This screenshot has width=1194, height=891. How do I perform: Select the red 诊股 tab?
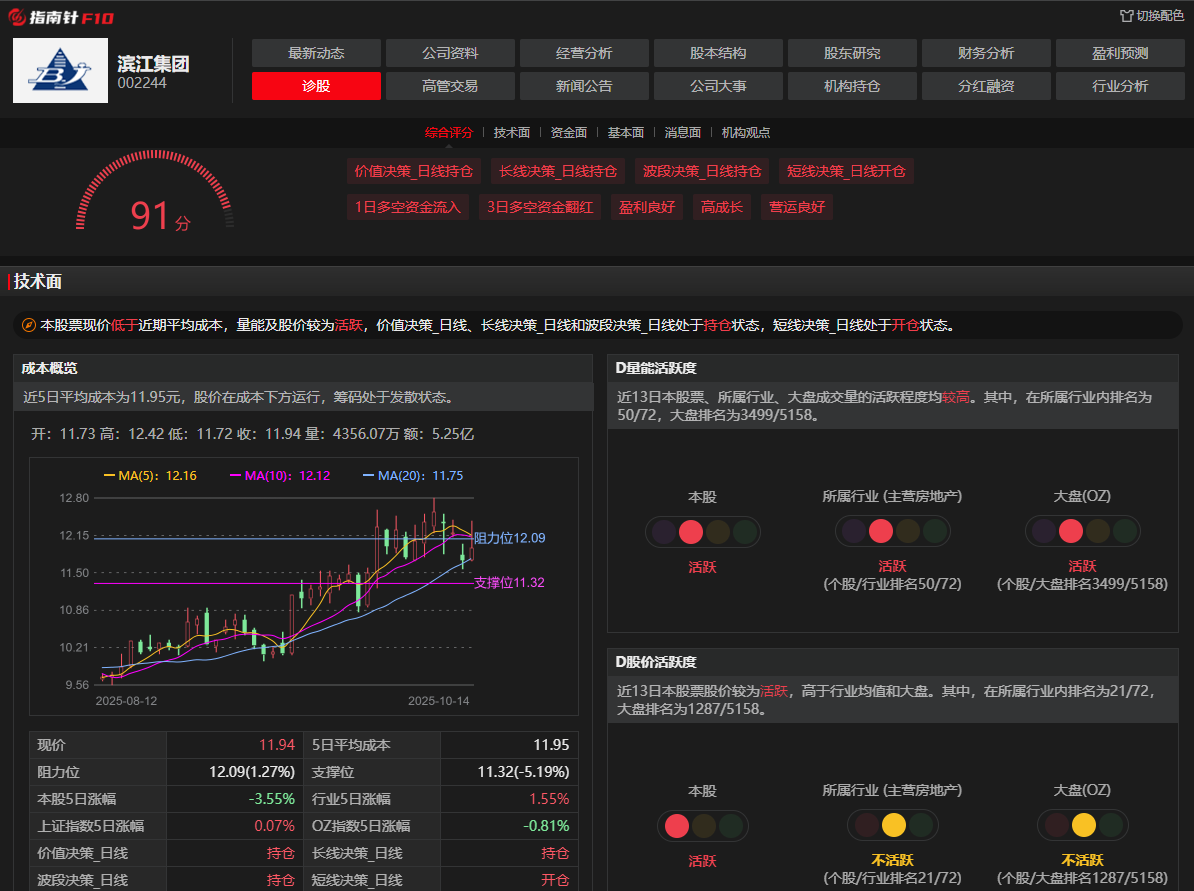(316, 86)
